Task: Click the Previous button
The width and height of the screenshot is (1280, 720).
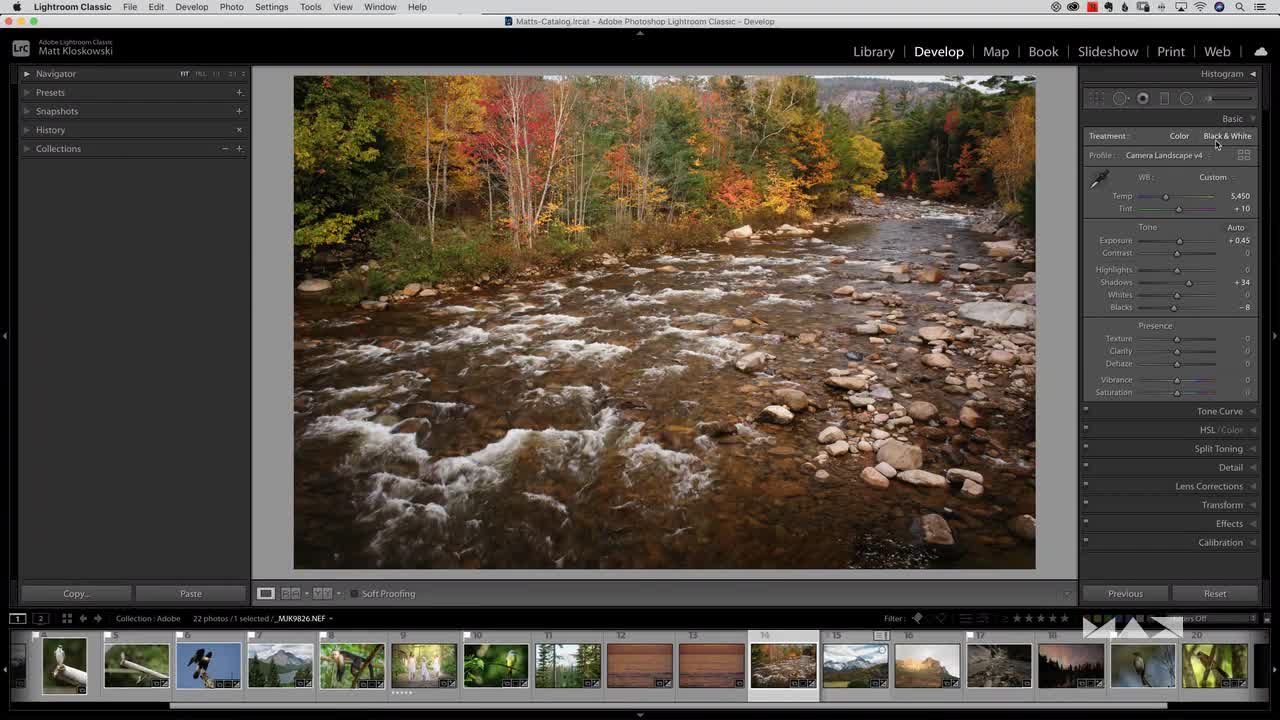Action: click(1125, 594)
